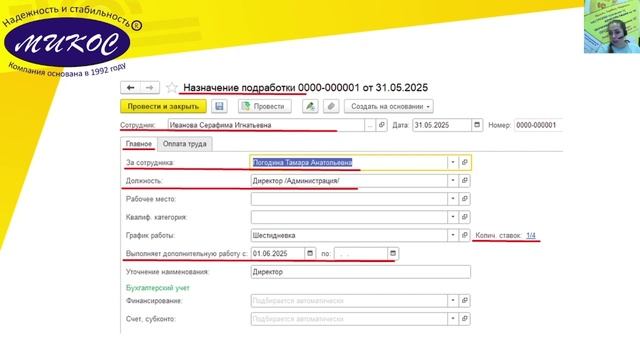Open the График работы record via its open icon

[x=464, y=235]
